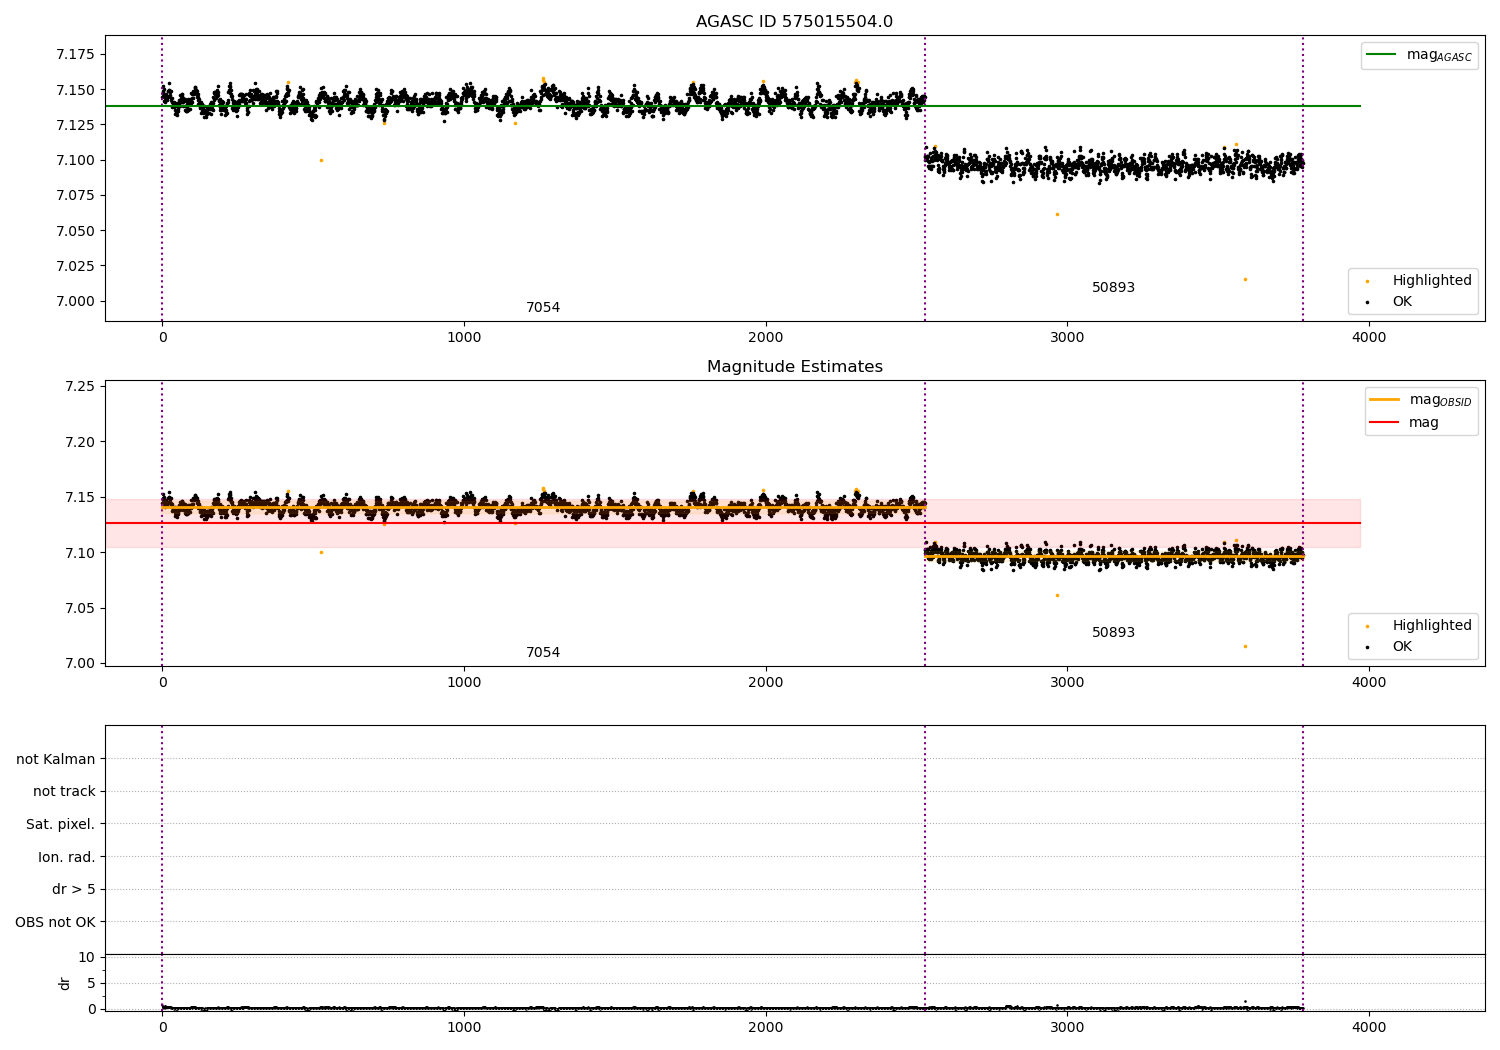Click the '7.25' y-axis tick in the middle plot
This screenshot has height=1050, width=1500.
[79, 387]
